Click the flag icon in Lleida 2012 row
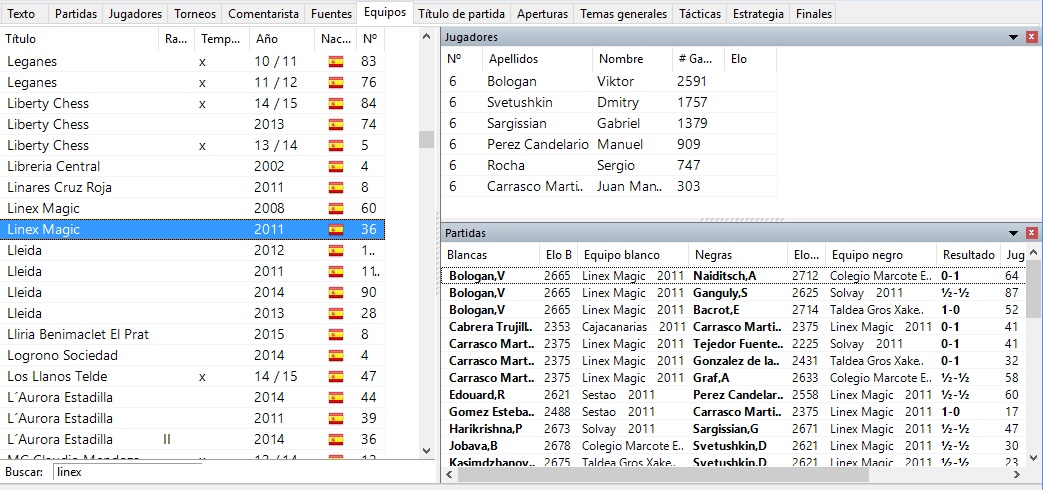 (336, 251)
